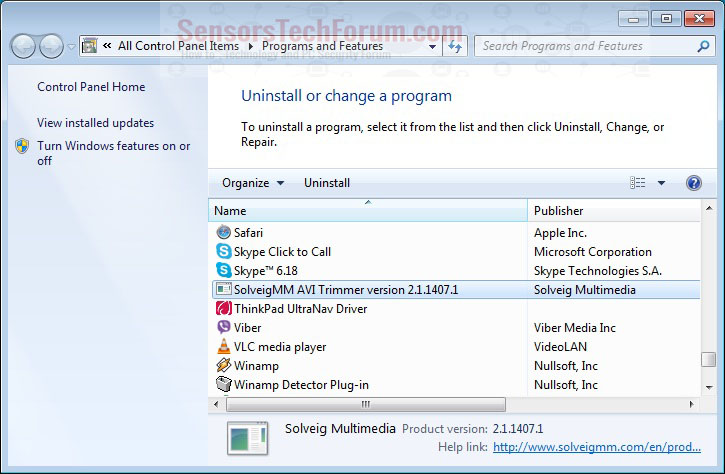Click the horizontal scrollbar right arrow

click(692, 404)
